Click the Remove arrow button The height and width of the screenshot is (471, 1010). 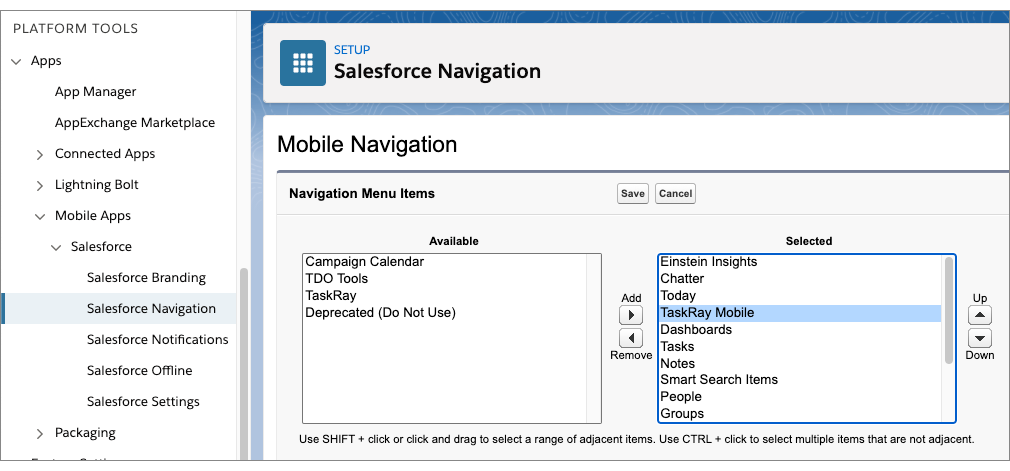coord(631,338)
